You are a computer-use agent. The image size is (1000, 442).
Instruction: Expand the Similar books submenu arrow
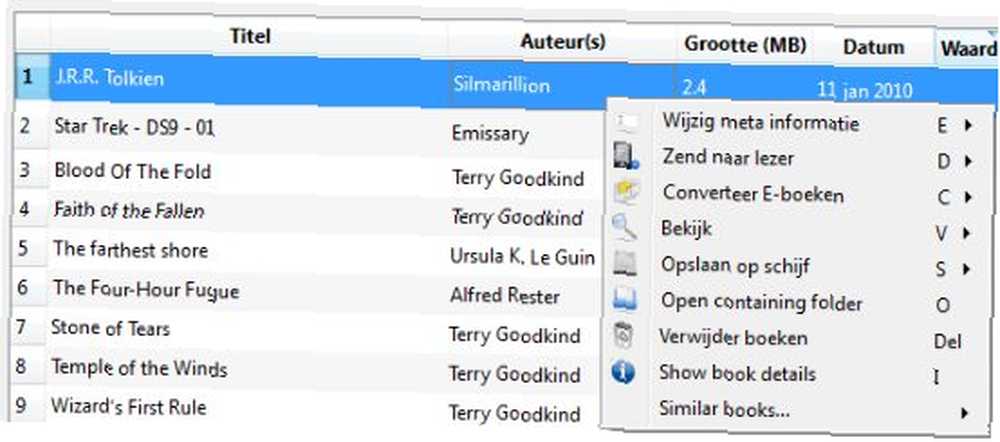point(964,413)
